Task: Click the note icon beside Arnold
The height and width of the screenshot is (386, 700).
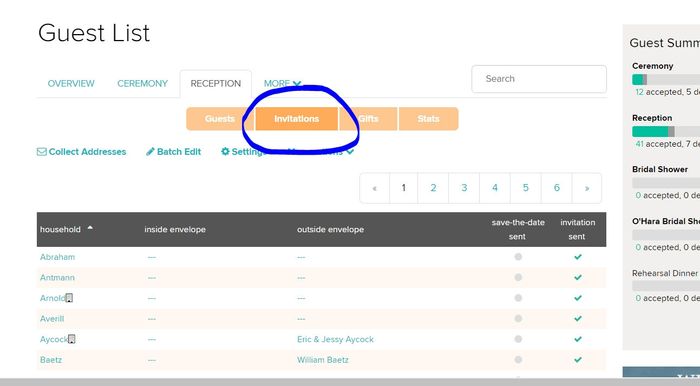Action: [69, 298]
